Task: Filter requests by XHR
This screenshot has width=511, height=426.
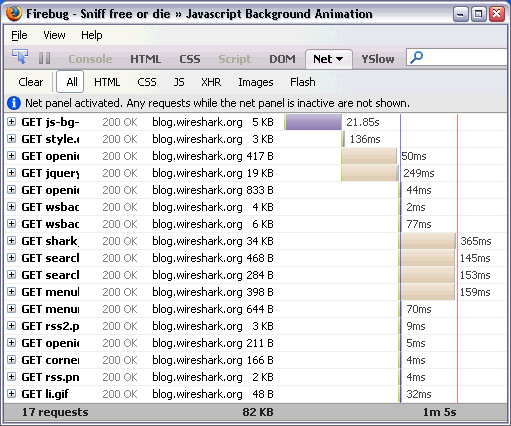Action: coord(211,82)
